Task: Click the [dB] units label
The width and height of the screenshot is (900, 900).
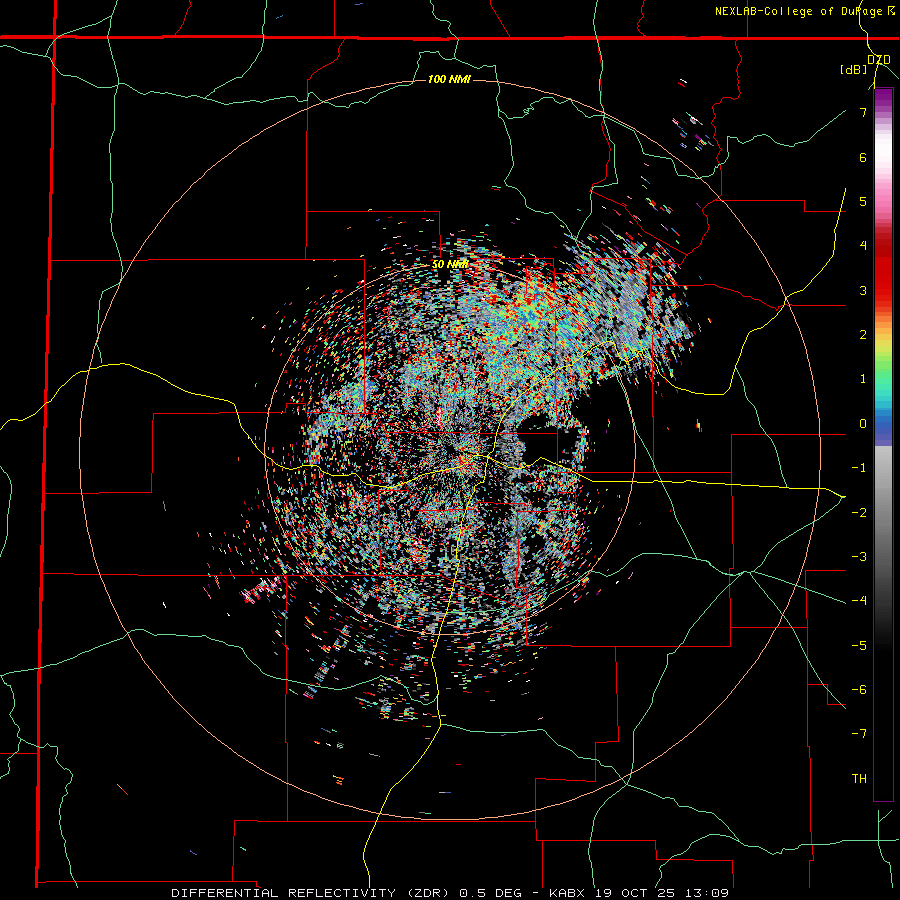Action: (853, 70)
